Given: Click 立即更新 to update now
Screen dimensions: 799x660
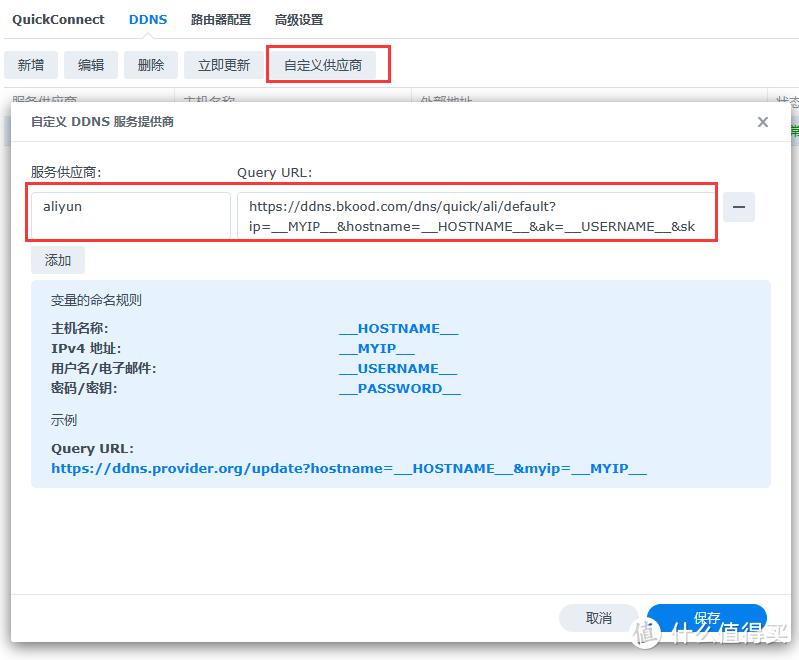Looking at the screenshot, I should pos(224,65).
